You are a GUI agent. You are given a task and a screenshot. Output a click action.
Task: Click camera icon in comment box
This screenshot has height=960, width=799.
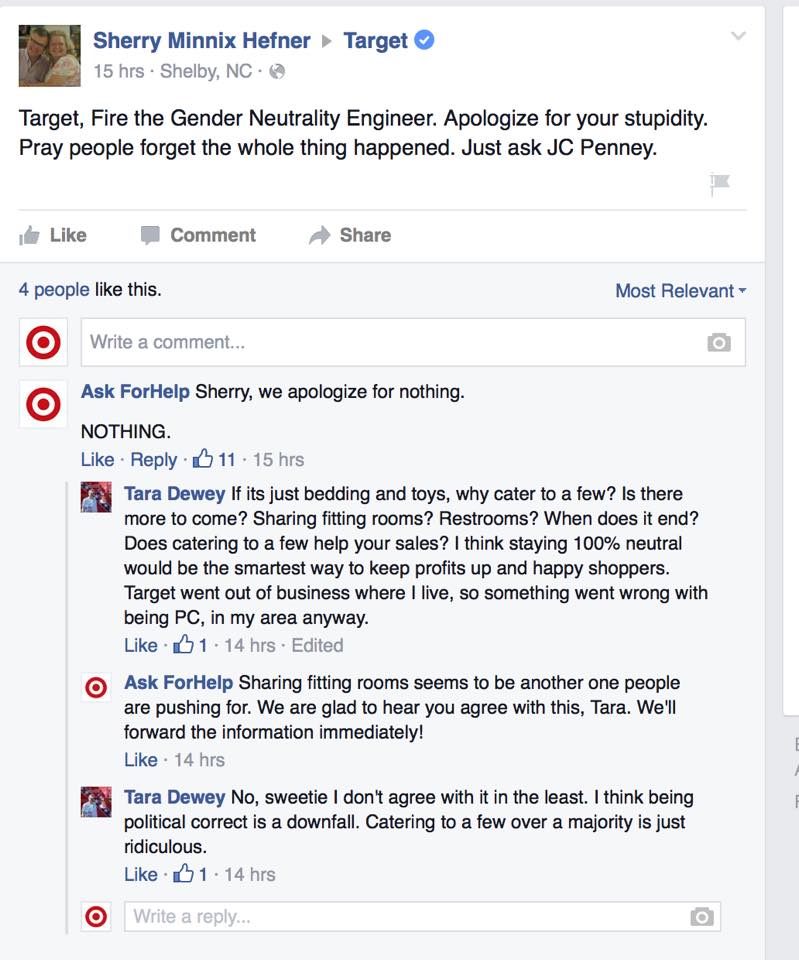click(x=718, y=343)
